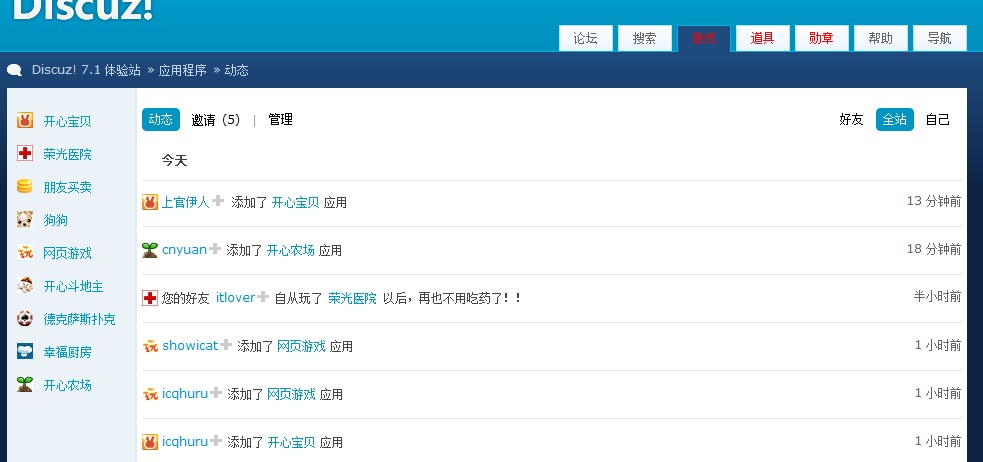Click the sprout icon beside cnyuan feed entry
Viewport: 983px width, 462px height.
(x=150, y=250)
